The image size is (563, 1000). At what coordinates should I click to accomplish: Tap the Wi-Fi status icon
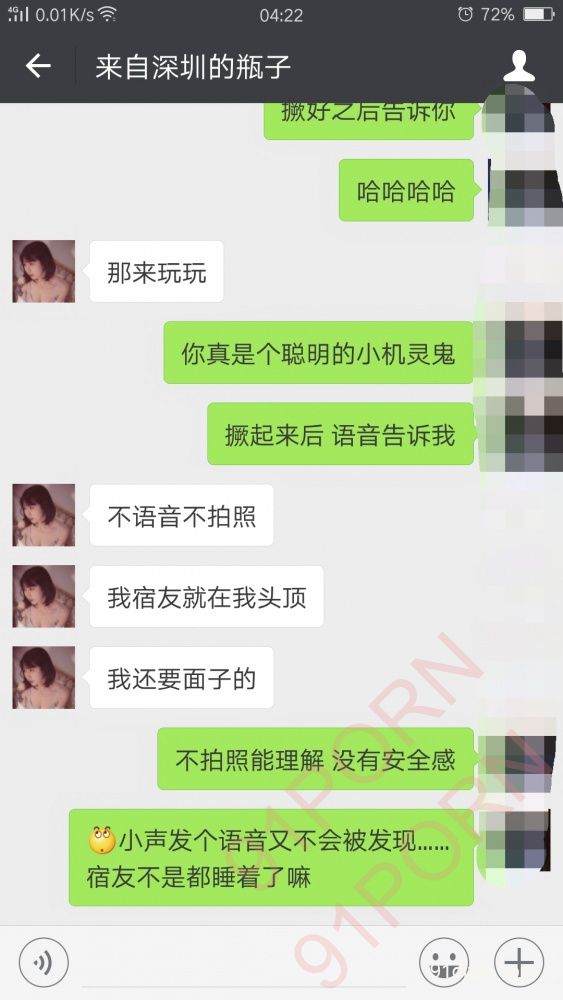coord(107,14)
